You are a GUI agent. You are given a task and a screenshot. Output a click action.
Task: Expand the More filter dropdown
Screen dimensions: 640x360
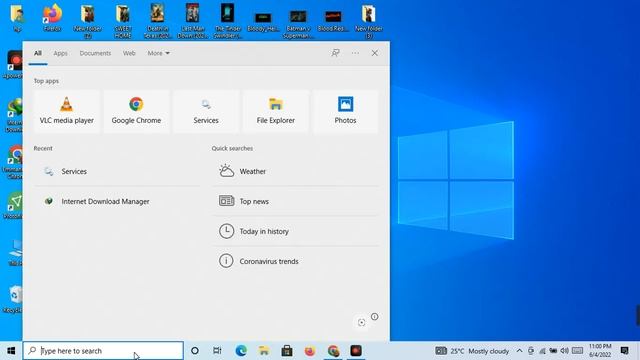pos(158,53)
